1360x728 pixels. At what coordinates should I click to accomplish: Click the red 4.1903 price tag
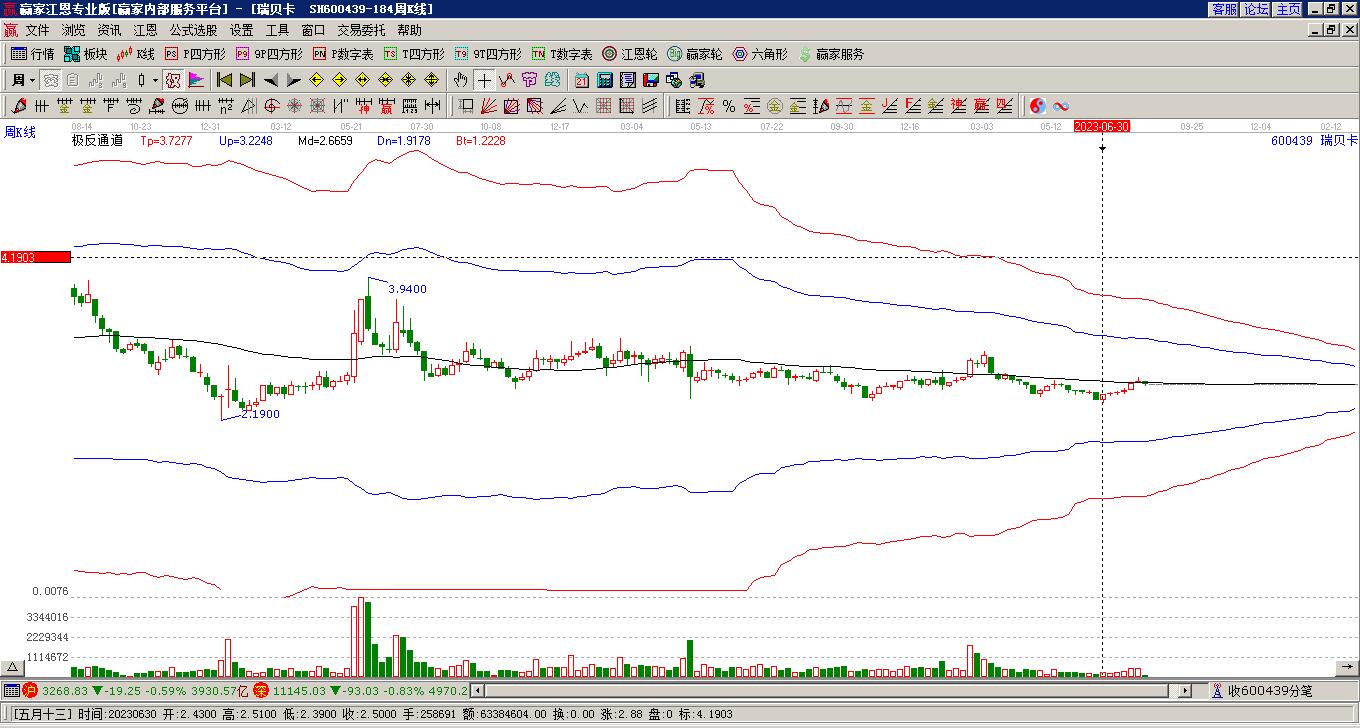(x=36, y=258)
